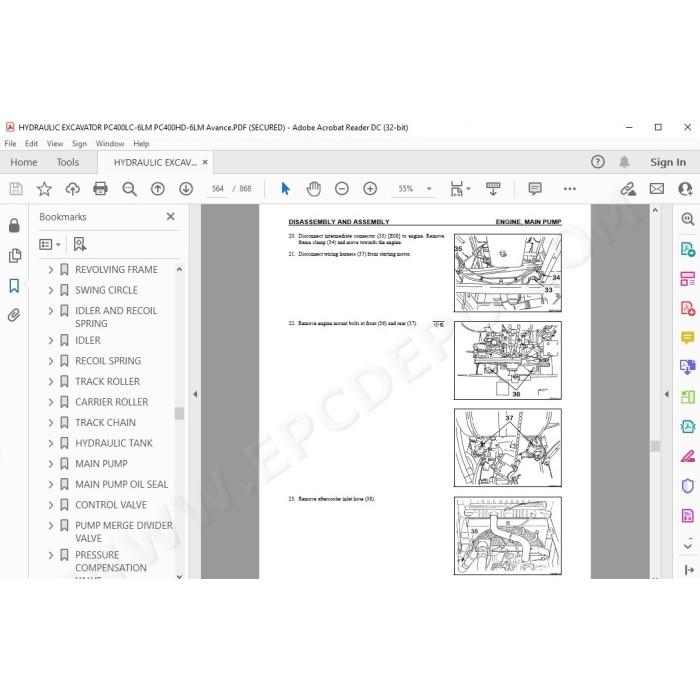This screenshot has width=700, height=700.
Task: Expand REVOLVING FRAME bookmark
Action: pyautogui.click(x=50, y=270)
